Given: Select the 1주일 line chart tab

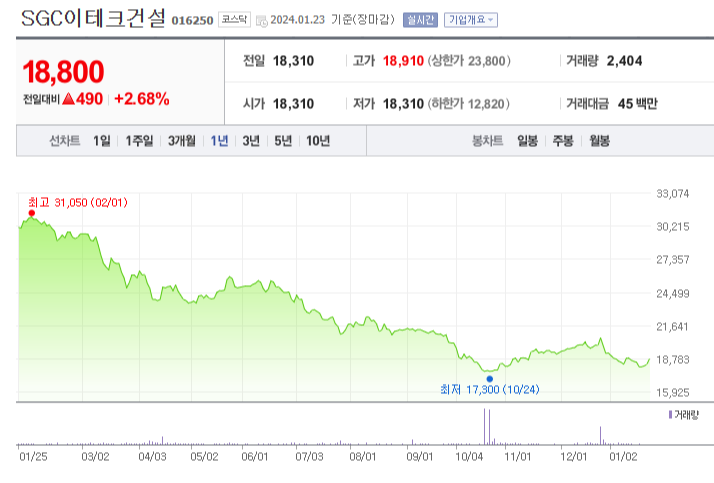Looking at the screenshot, I should point(139,141).
